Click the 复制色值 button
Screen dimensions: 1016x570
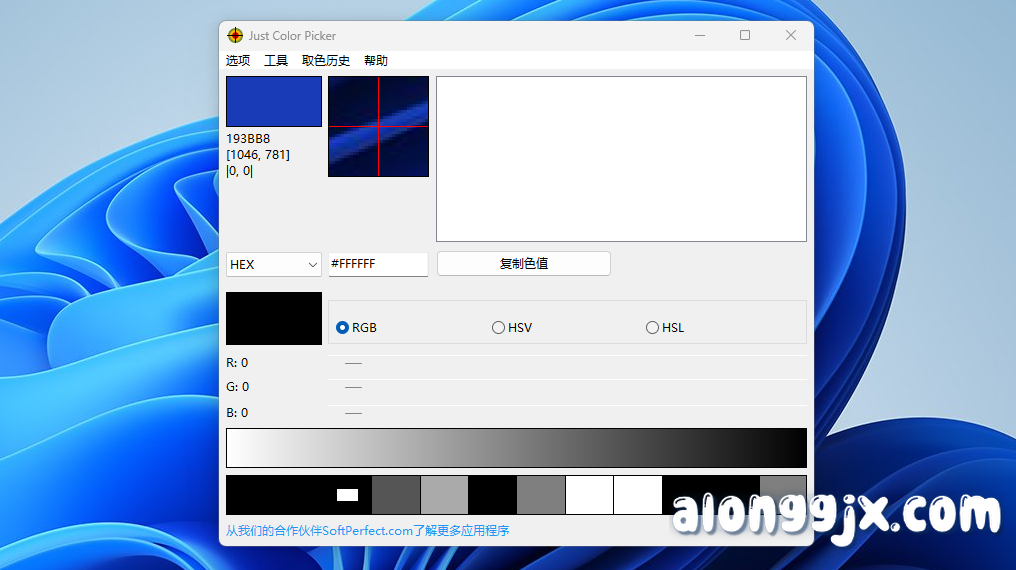[524, 264]
